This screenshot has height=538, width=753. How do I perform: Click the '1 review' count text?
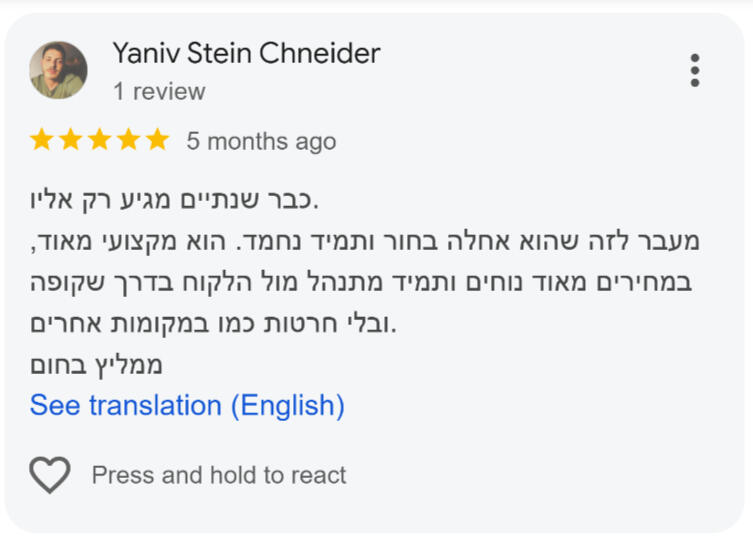click(x=159, y=91)
